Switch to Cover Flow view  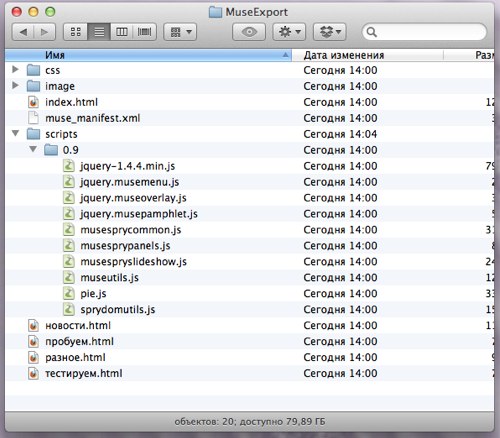pyautogui.click(x=144, y=32)
